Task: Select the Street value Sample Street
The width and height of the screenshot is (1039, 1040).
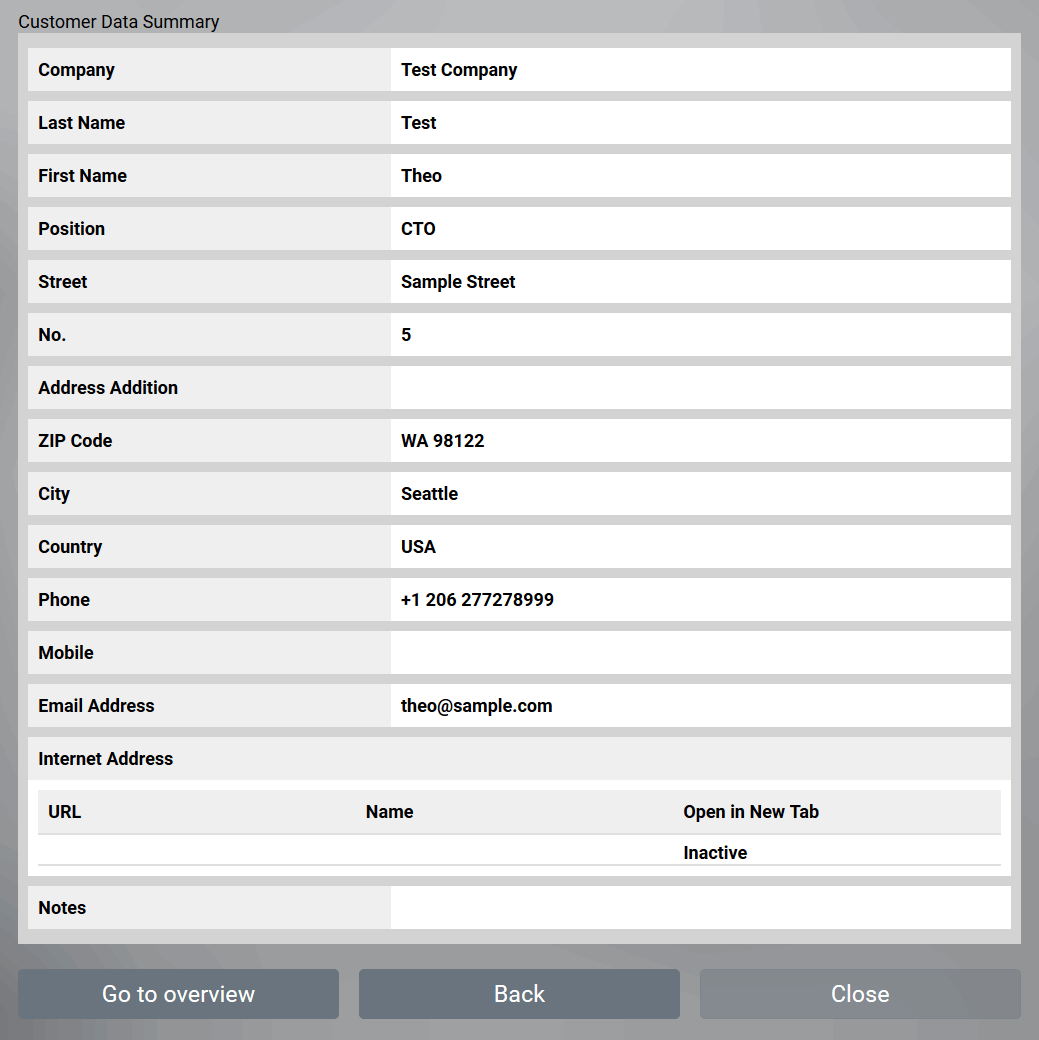Action: 700,281
